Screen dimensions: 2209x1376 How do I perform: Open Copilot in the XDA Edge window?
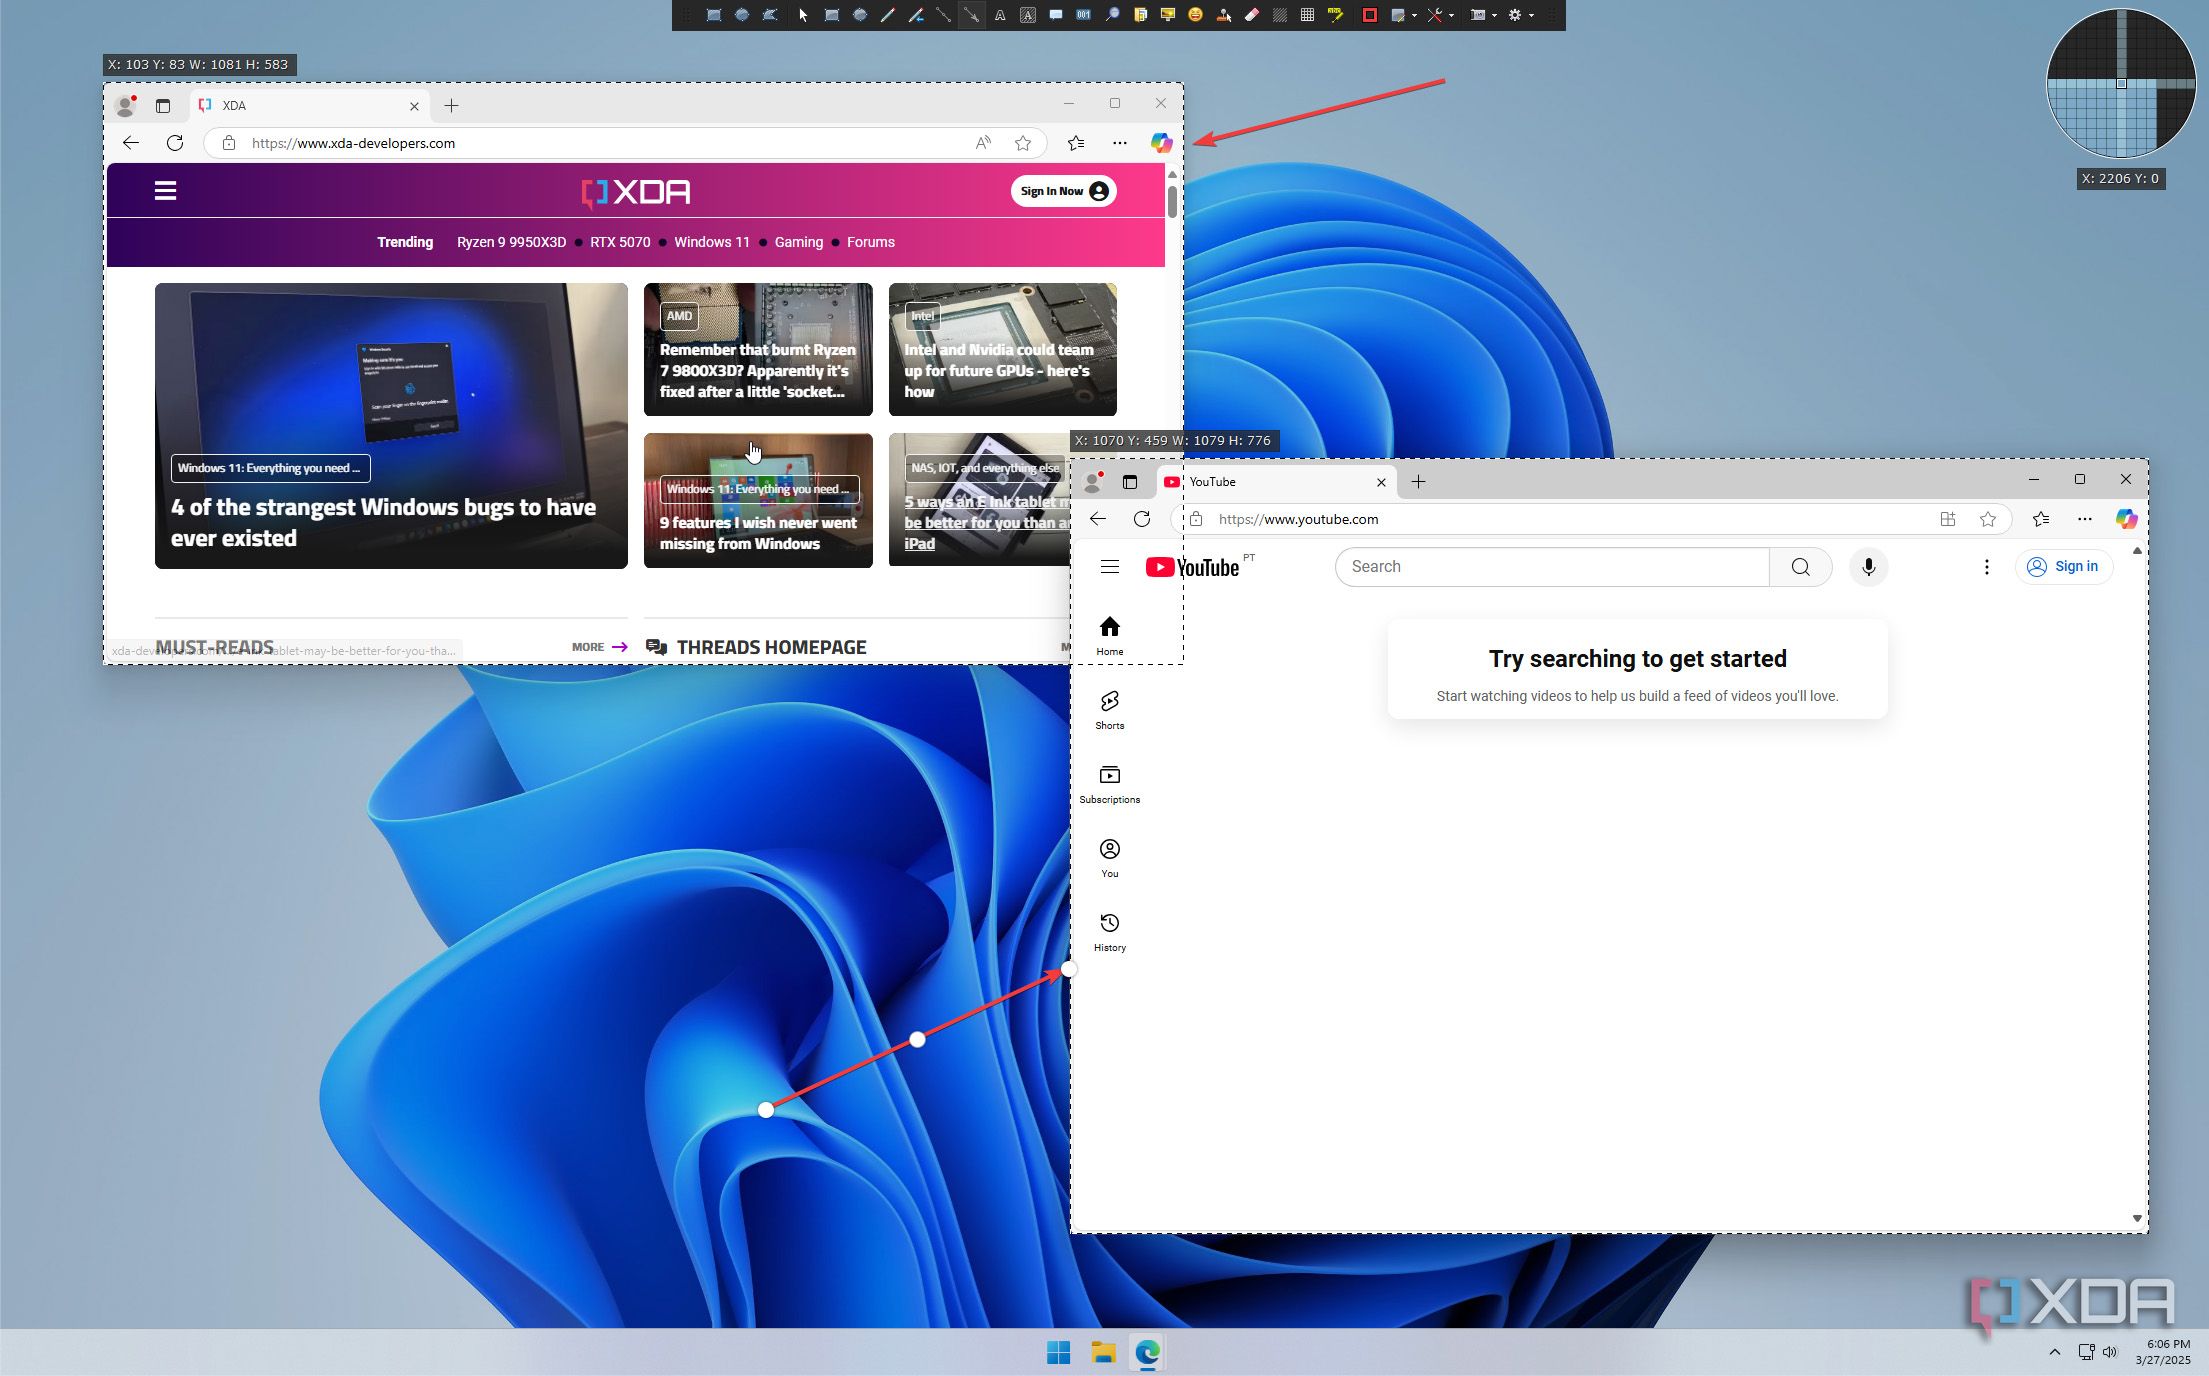(1161, 143)
